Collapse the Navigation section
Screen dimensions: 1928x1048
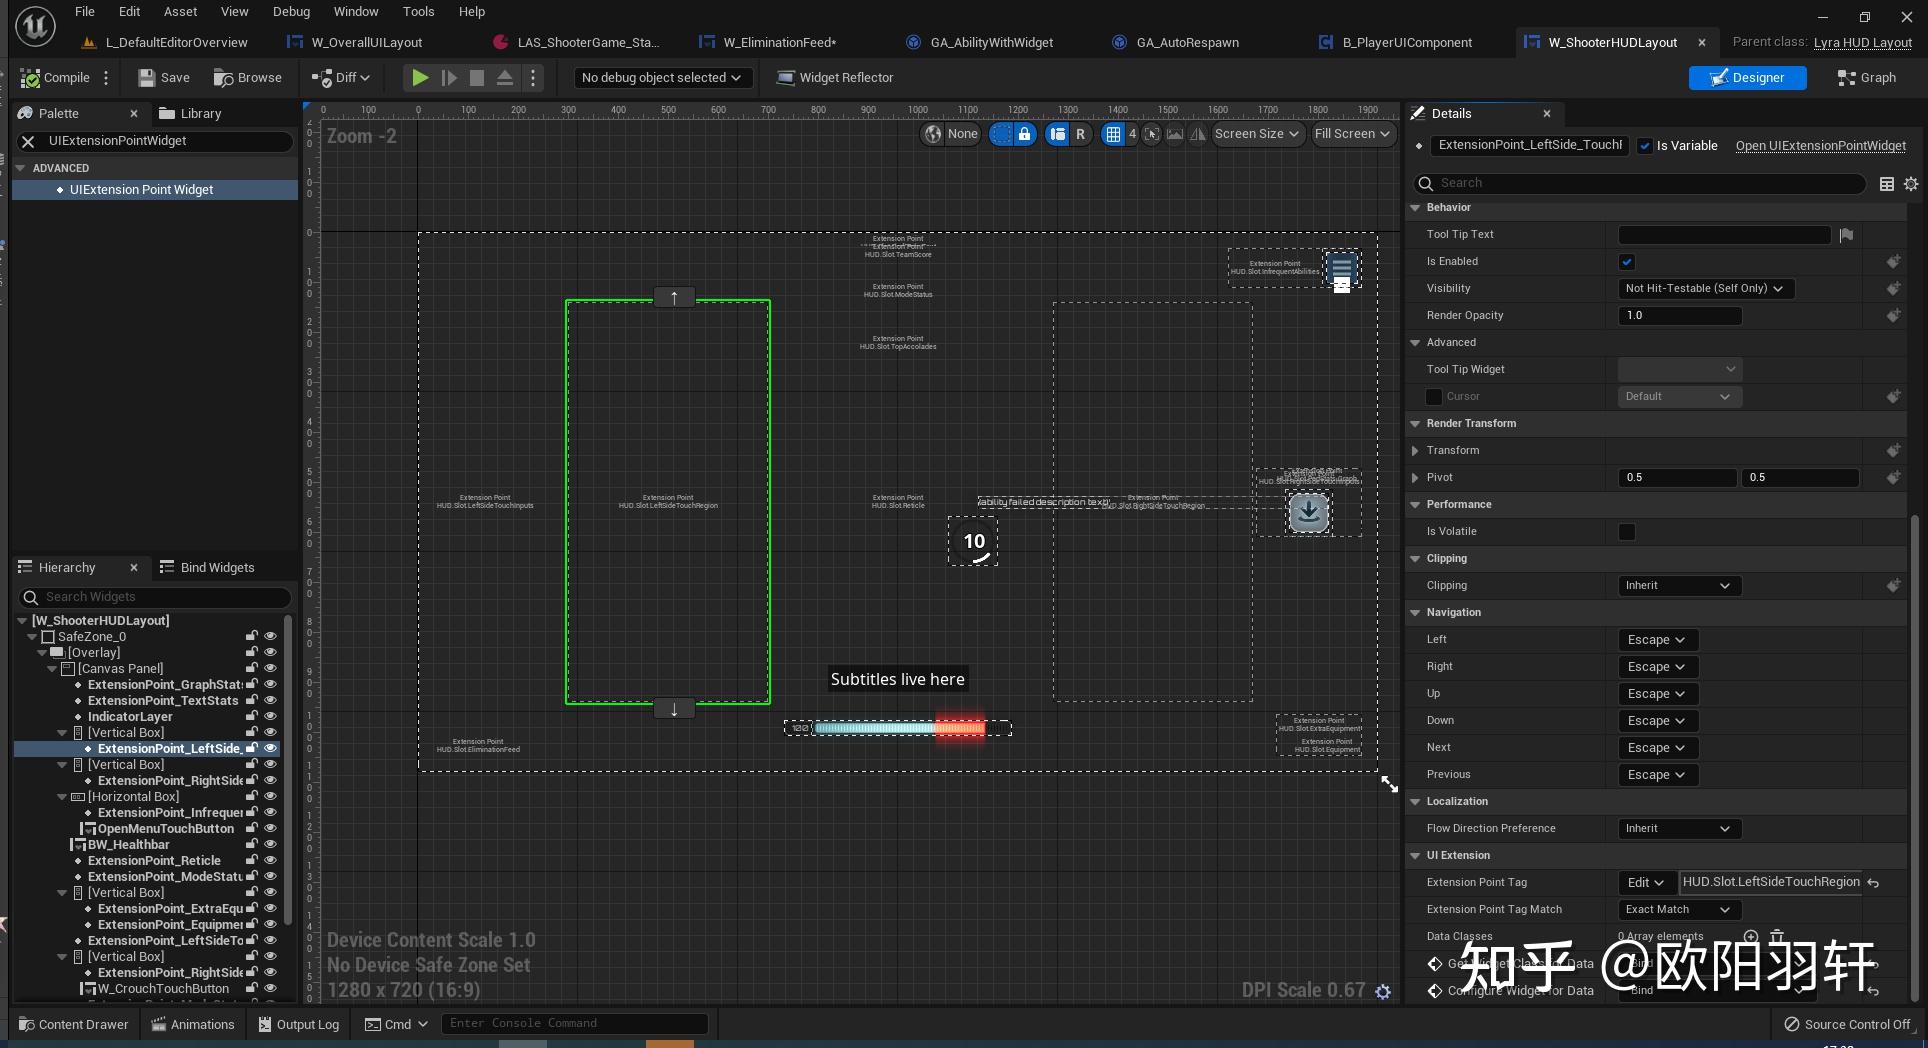(1415, 613)
